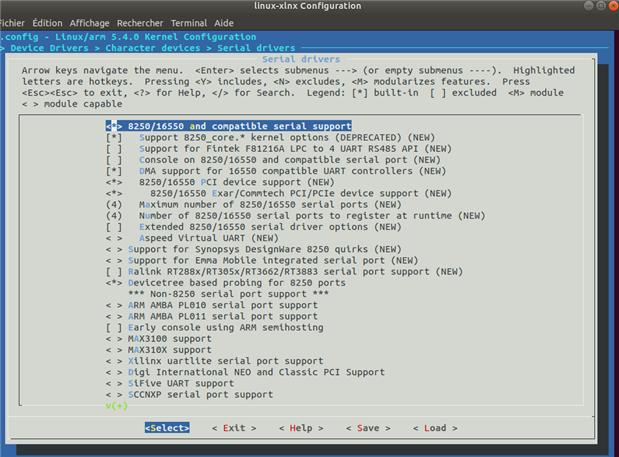Click the Exit button
619x457 pixels.
click(234, 428)
